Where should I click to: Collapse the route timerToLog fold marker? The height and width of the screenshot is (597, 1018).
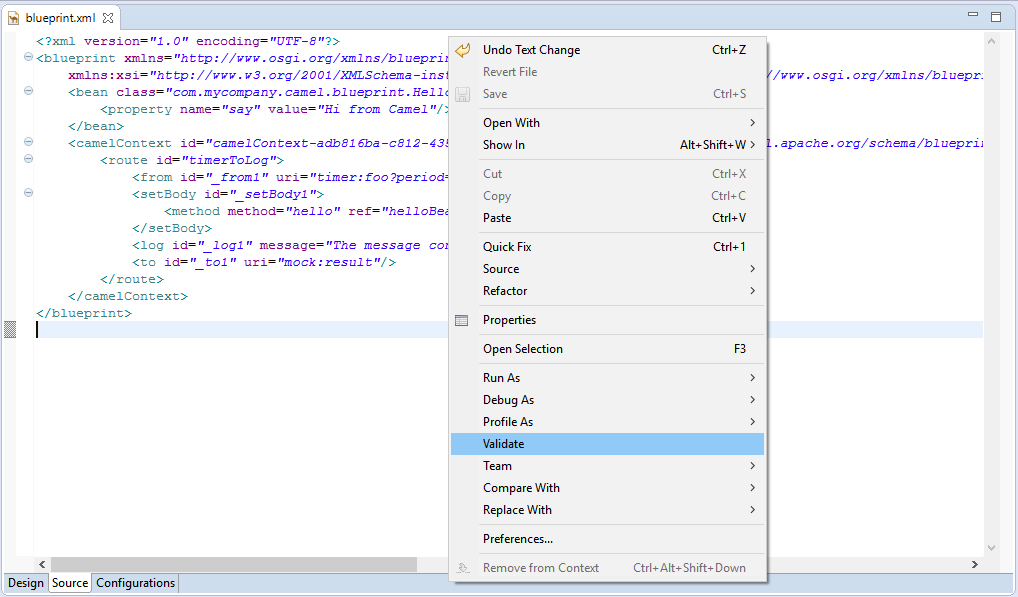pyautogui.click(x=28, y=160)
